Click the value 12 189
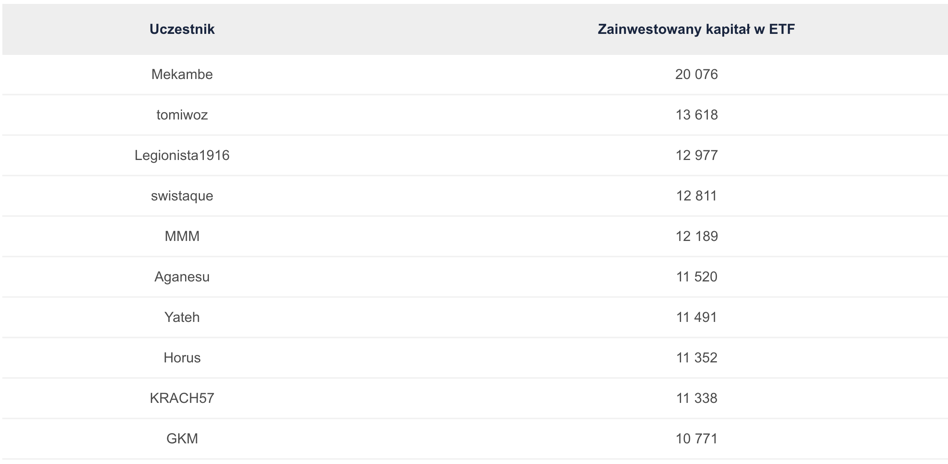This screenshot has width=948, height=464. [x=696, y=236]
